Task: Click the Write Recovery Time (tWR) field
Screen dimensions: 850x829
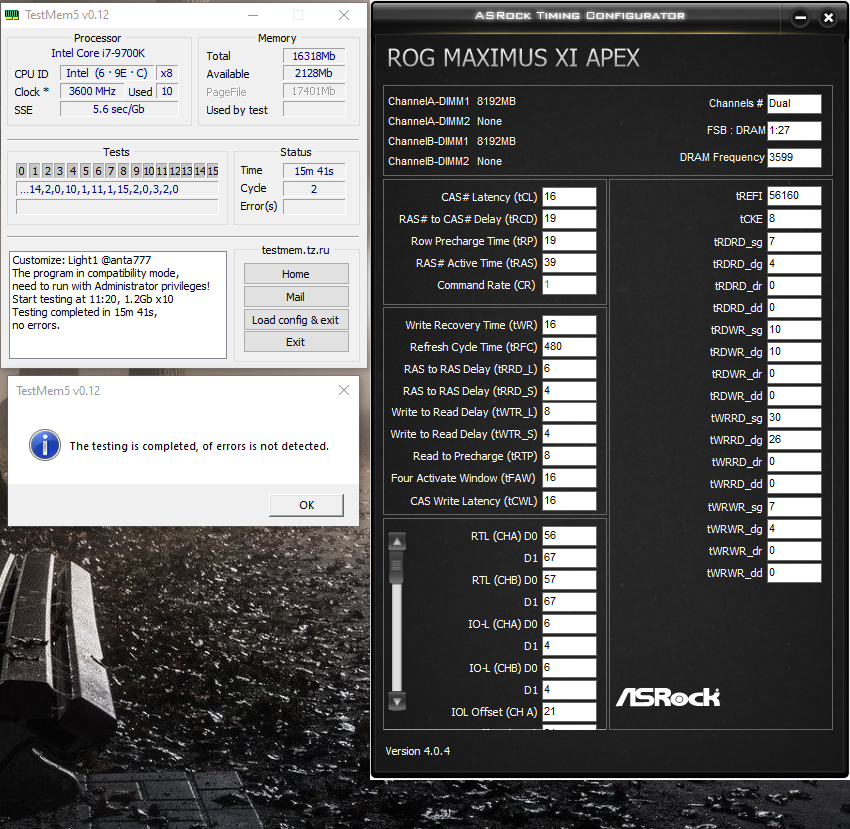Action: click(569, 324)
